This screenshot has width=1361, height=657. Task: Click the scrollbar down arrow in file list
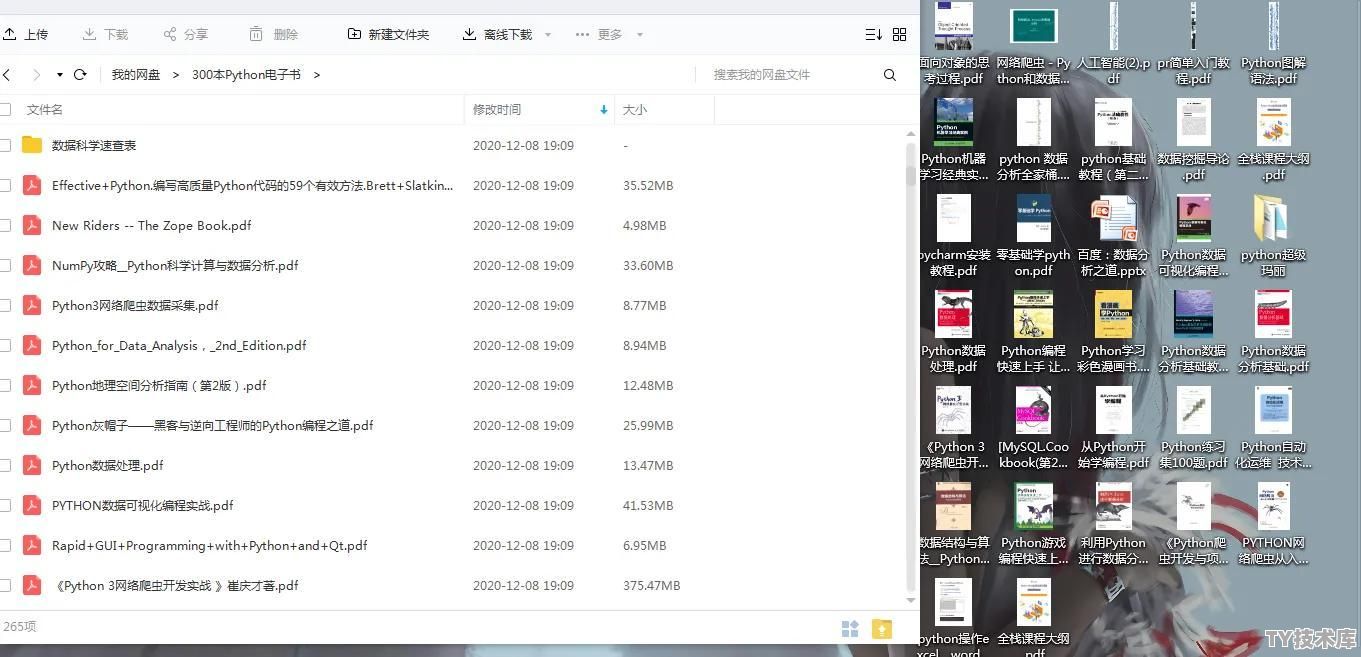point(910,600)
